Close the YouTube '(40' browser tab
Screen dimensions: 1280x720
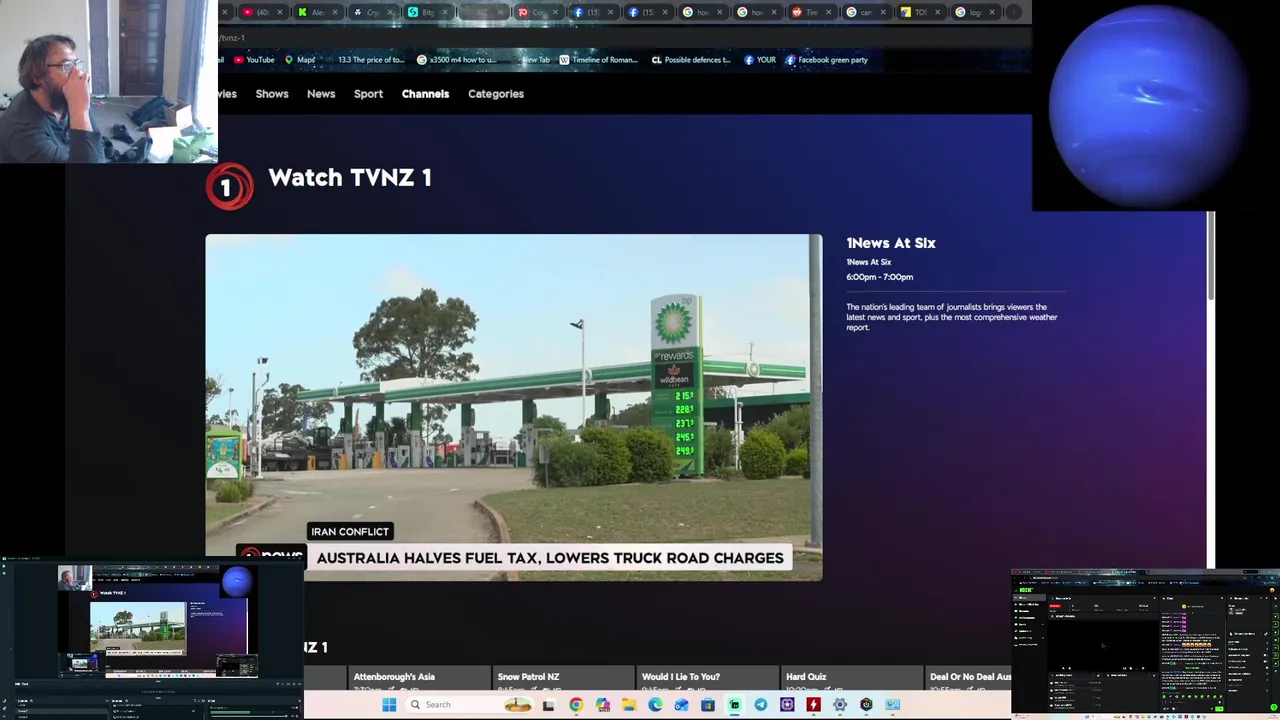[x=280, y=12]
